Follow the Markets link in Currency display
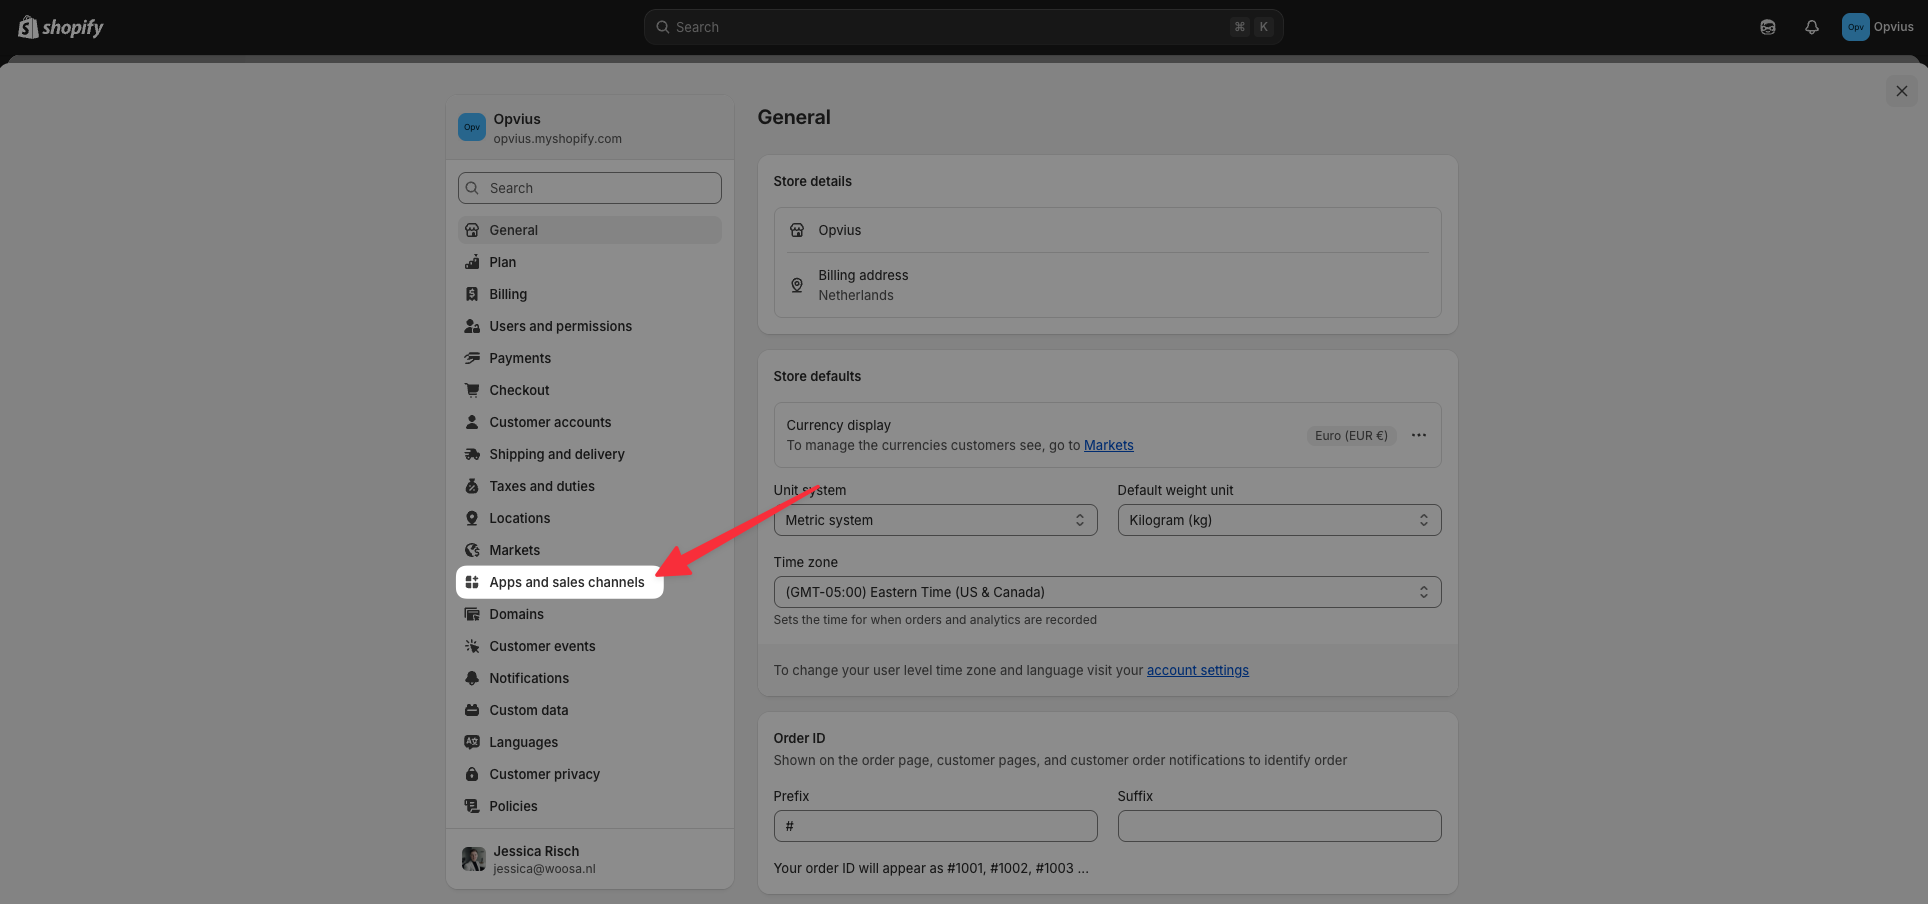 (x=1108, y=446)
